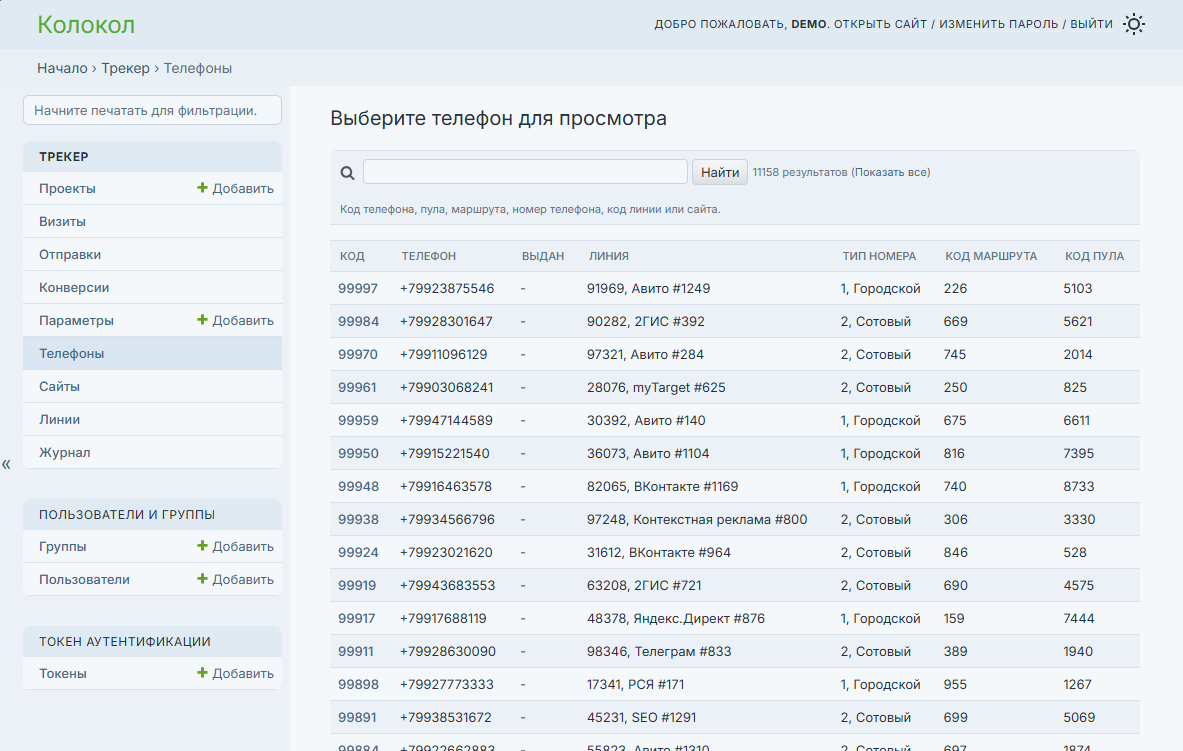Sort by the КОД column header
The width and height of the screenshot is (1183, 751).
[x=352, y=257]
